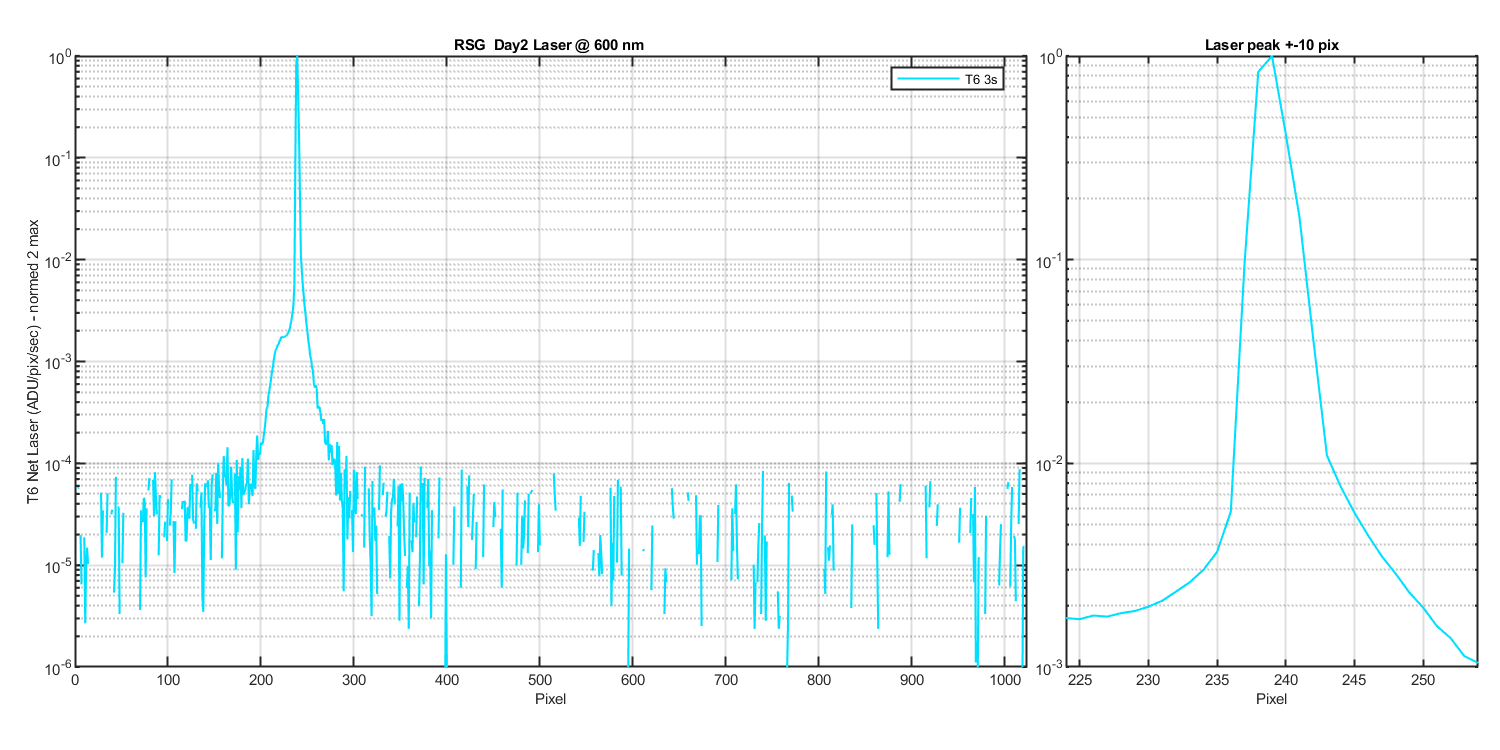Image resolution: width=1500 pixels, height=750 pixels.
Task: Click y-axis tick '10^-5' on the left plot
Action: (56, 565)
